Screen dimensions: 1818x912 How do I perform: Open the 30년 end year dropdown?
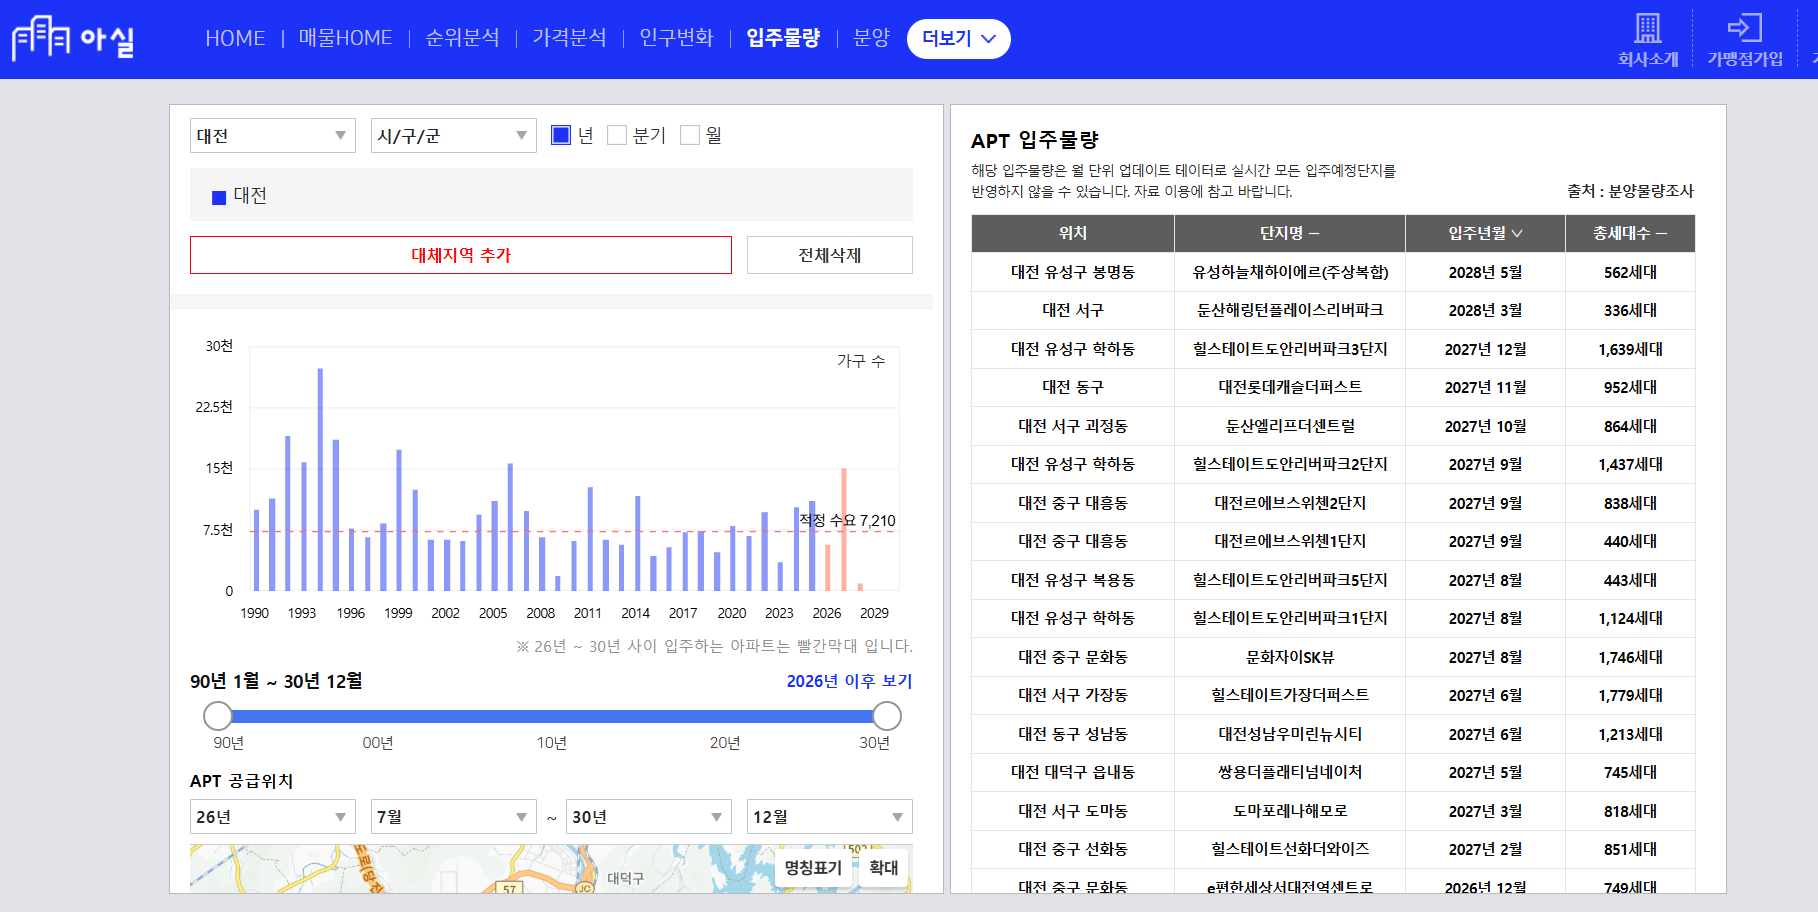click(649, 817)
